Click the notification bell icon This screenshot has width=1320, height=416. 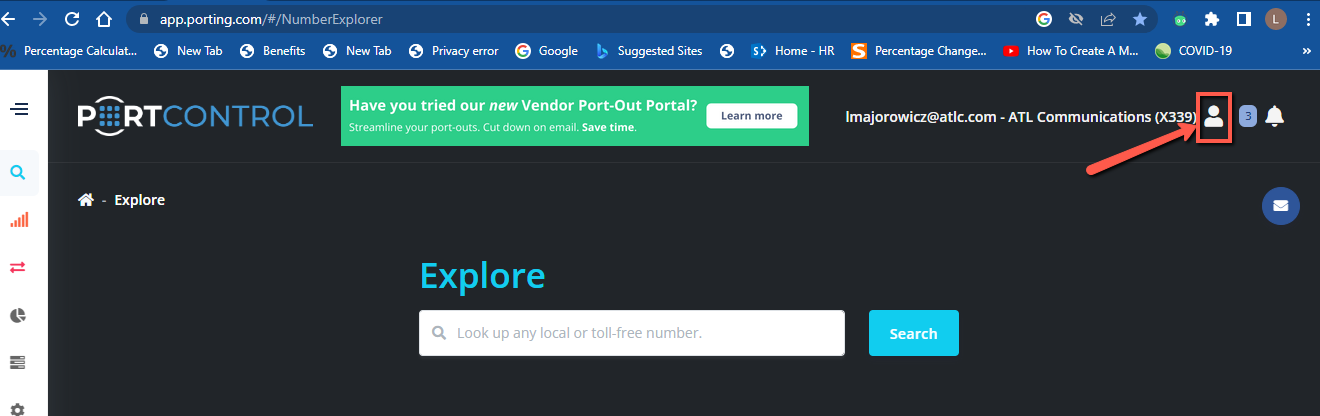1274,116
